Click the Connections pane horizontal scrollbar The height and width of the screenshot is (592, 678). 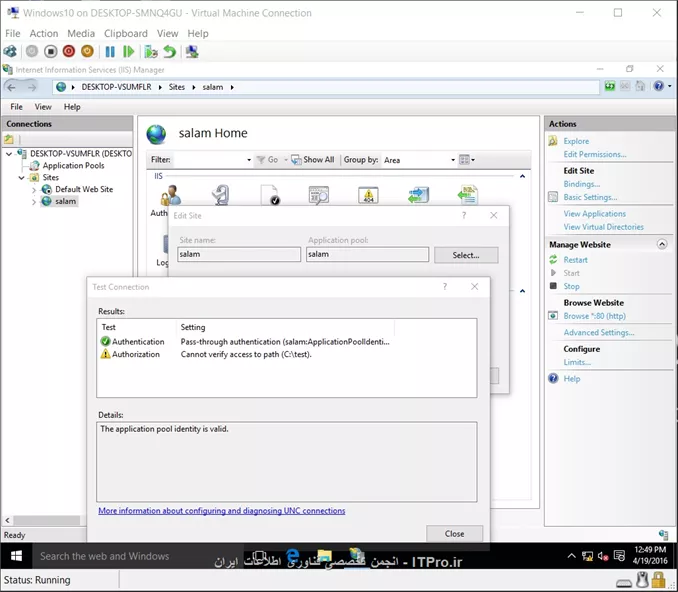point(46,520)
